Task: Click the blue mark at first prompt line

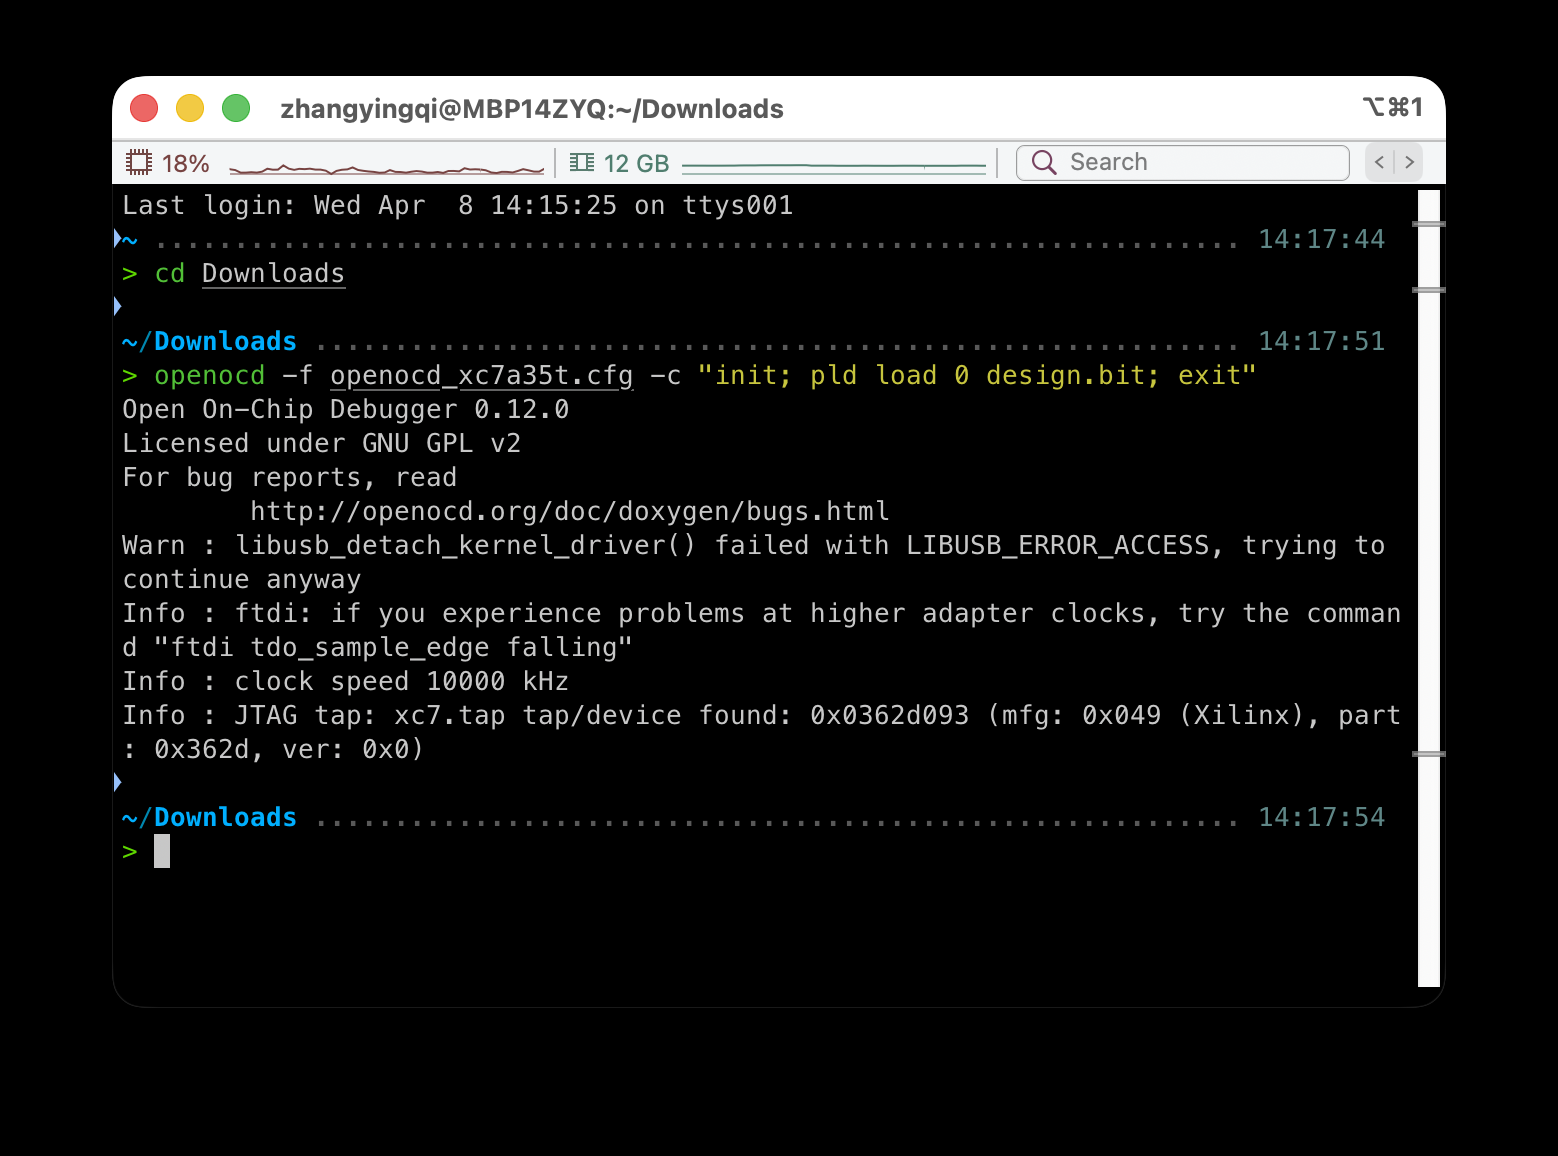Action: [x=118, y=238]
